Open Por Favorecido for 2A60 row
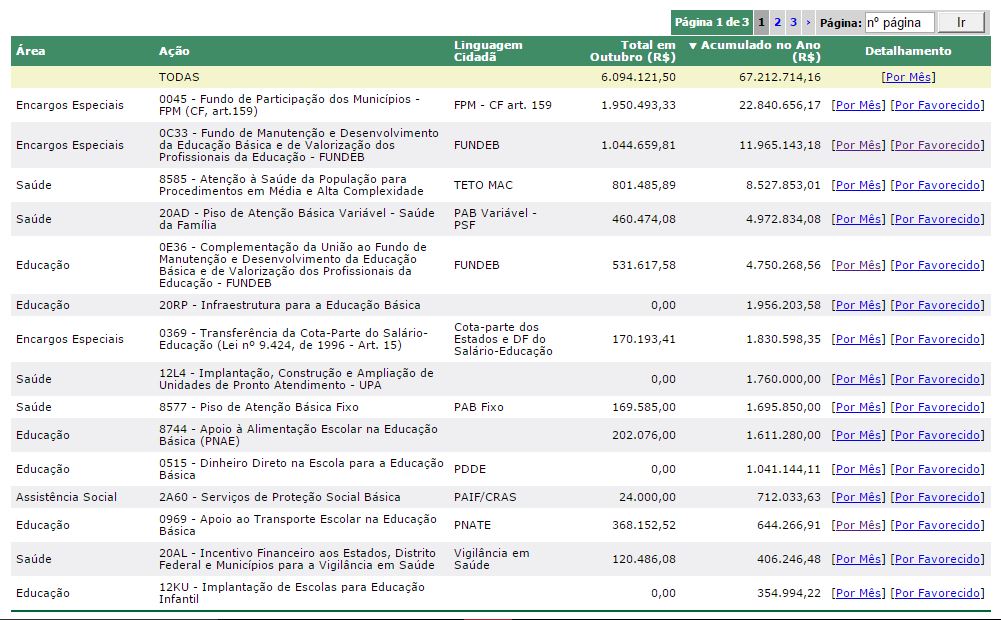Screen dimensions: 1001x620 tap(937, 497)
